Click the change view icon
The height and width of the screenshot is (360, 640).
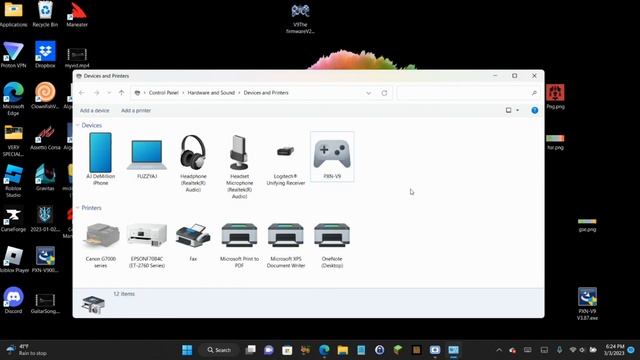point(509,110)
